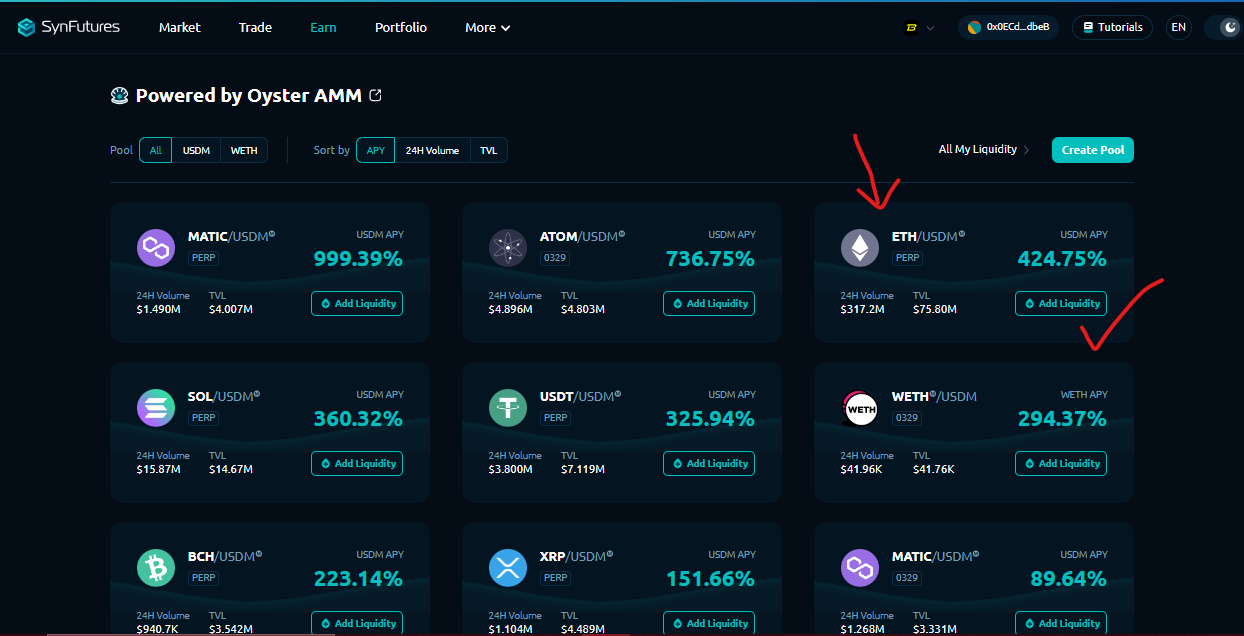
Task: Open the Oyster AMM external link icon
Action: point(376,96)
